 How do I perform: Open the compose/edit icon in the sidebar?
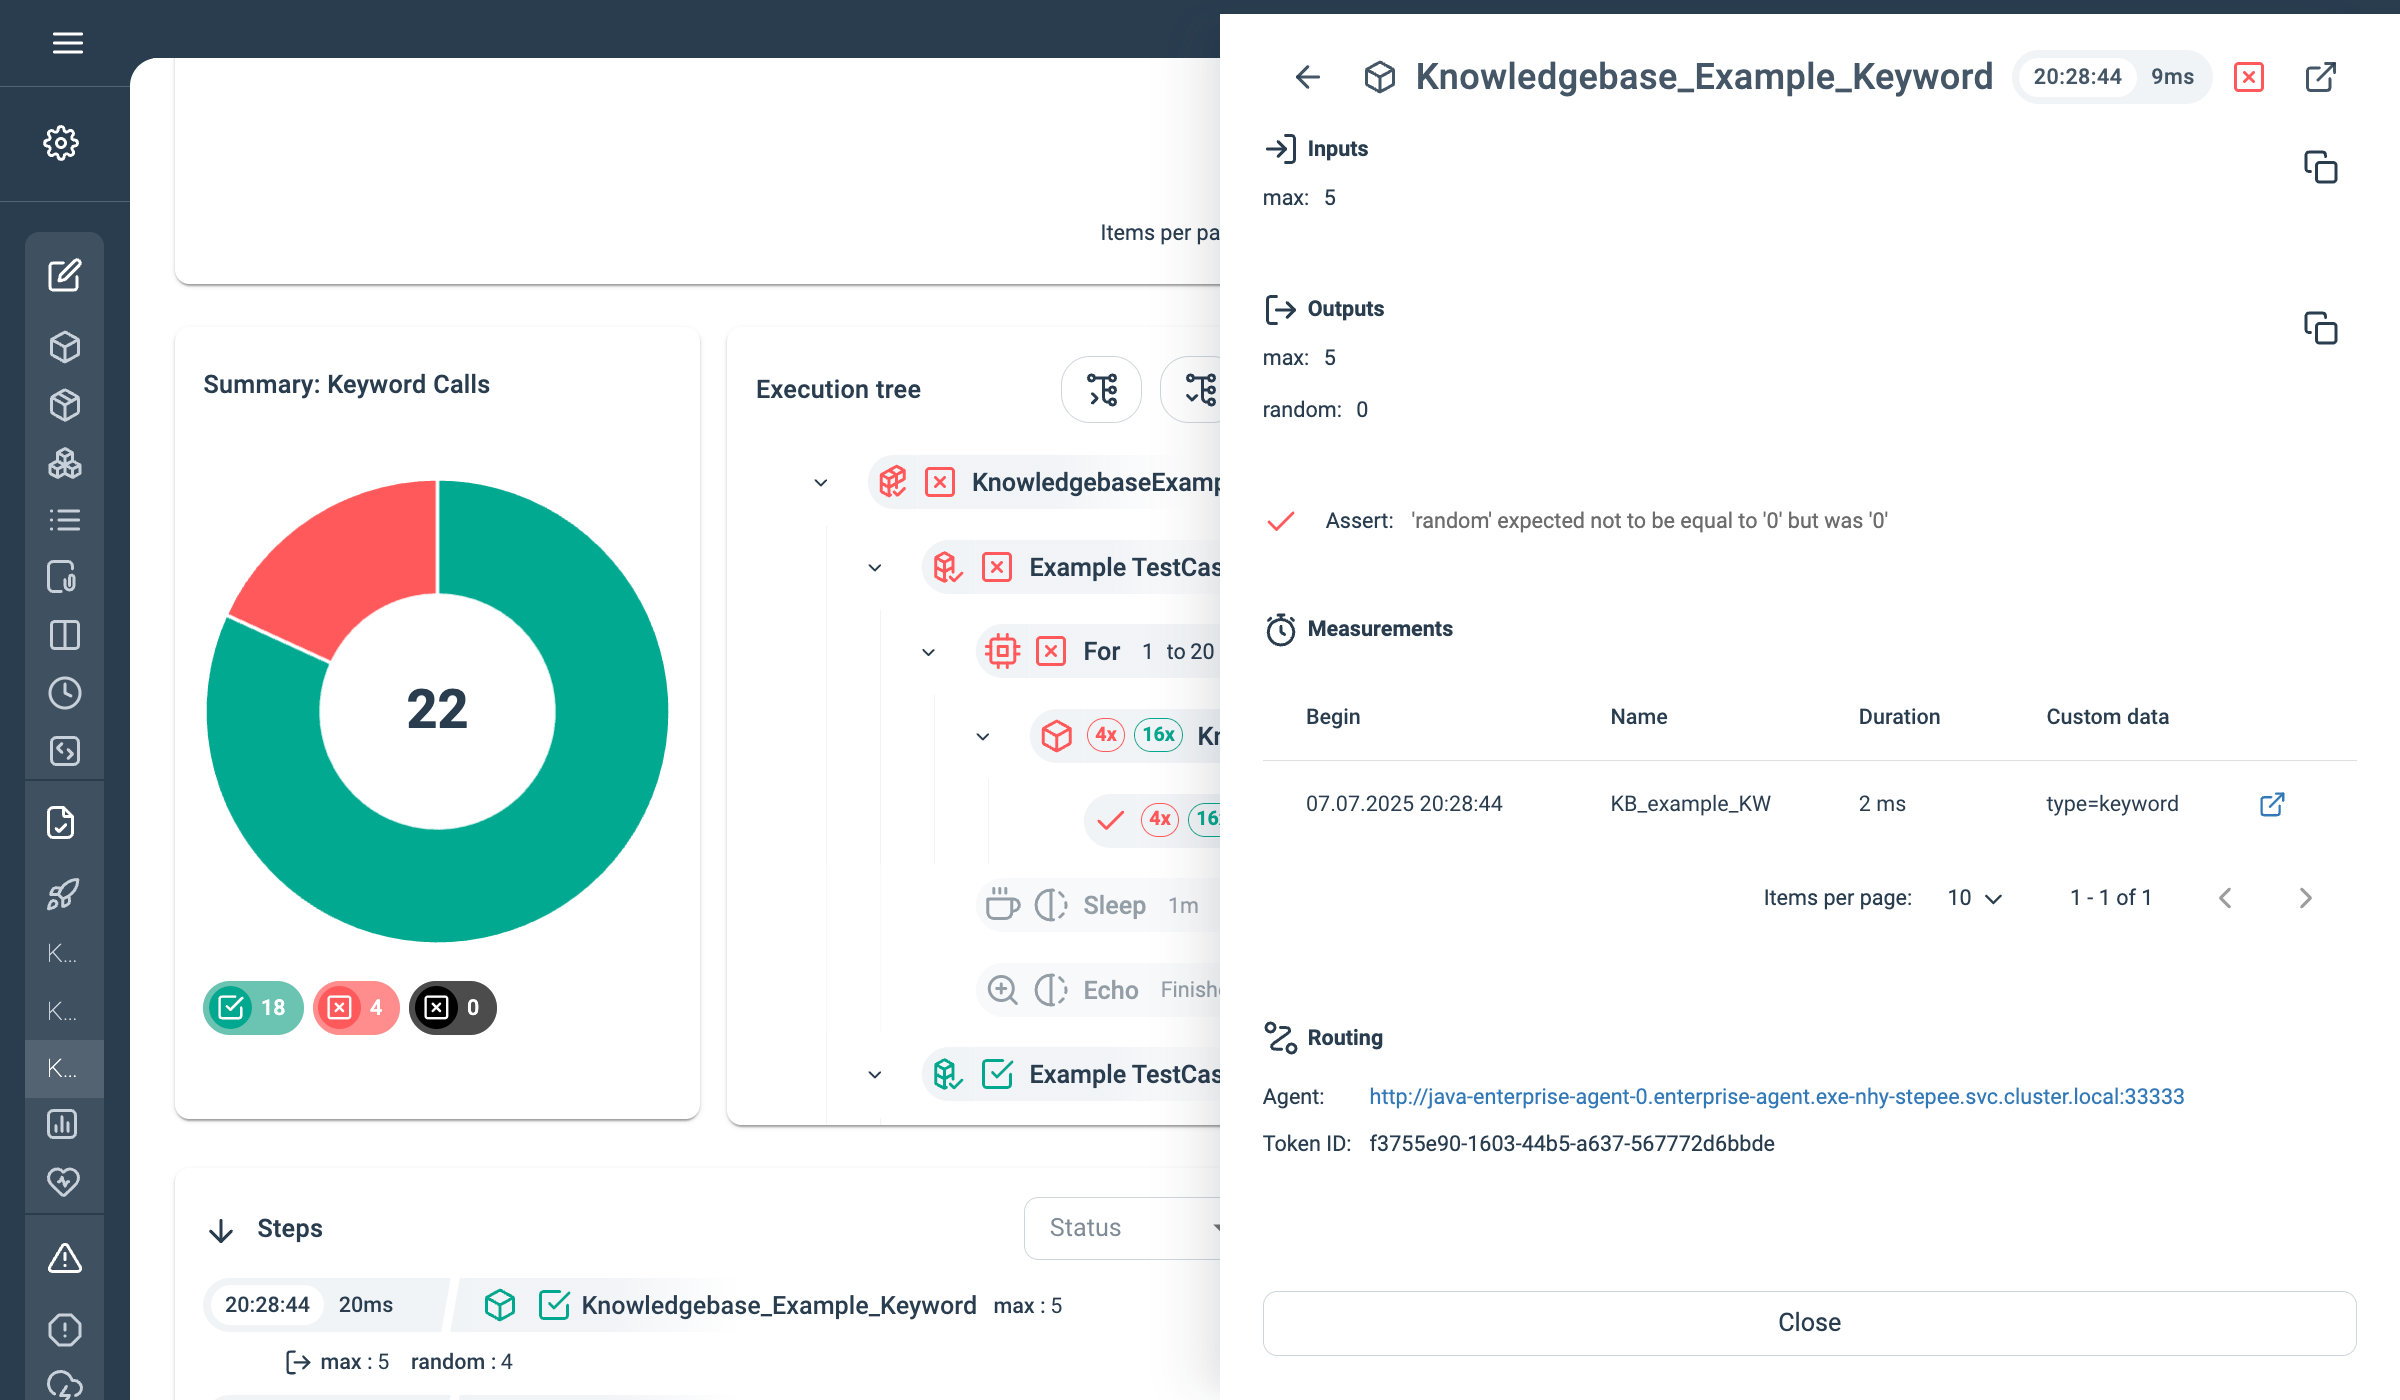tap(64, 275)
